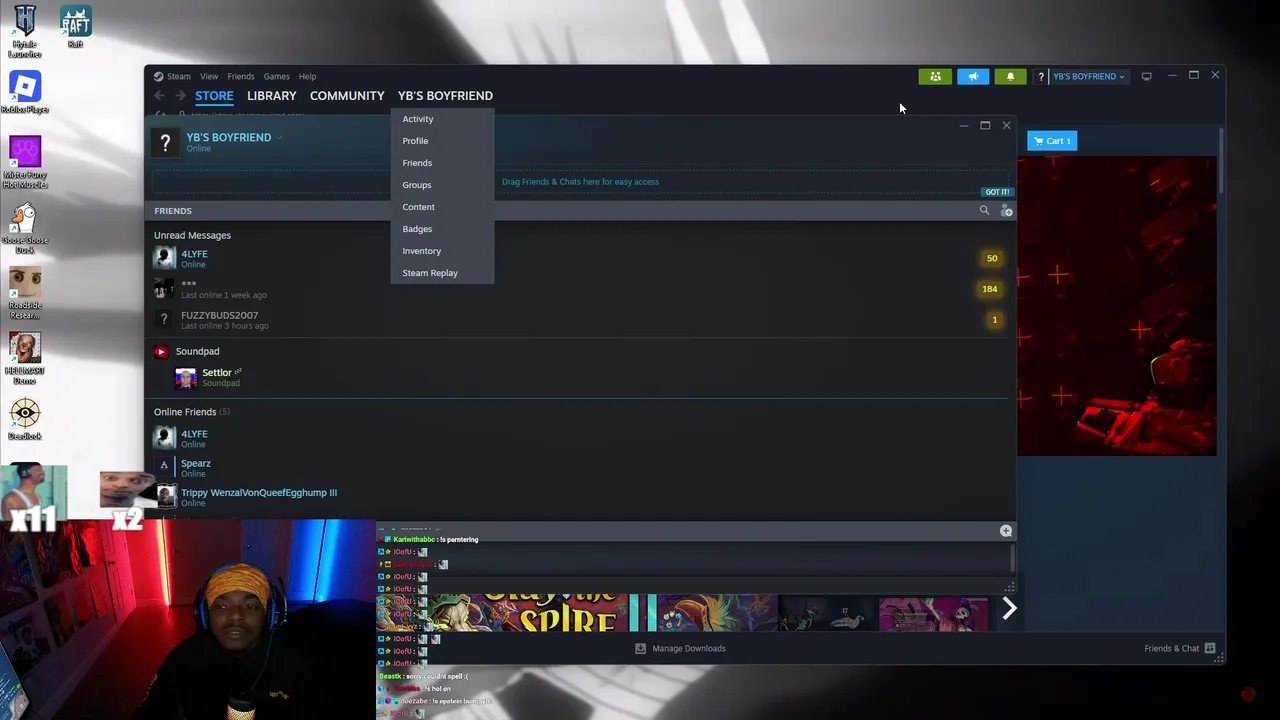The width and height of the screenshot is (1280, 720).
Task: Open the Hytale Launcher desktop icon
Action: (25, 31)
